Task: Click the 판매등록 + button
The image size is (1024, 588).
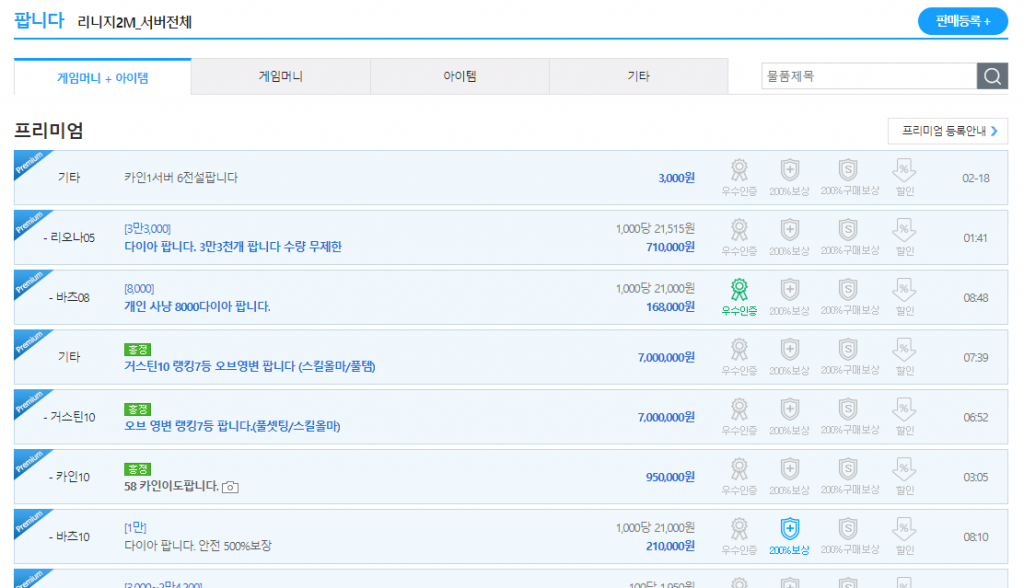Action: 963,22
